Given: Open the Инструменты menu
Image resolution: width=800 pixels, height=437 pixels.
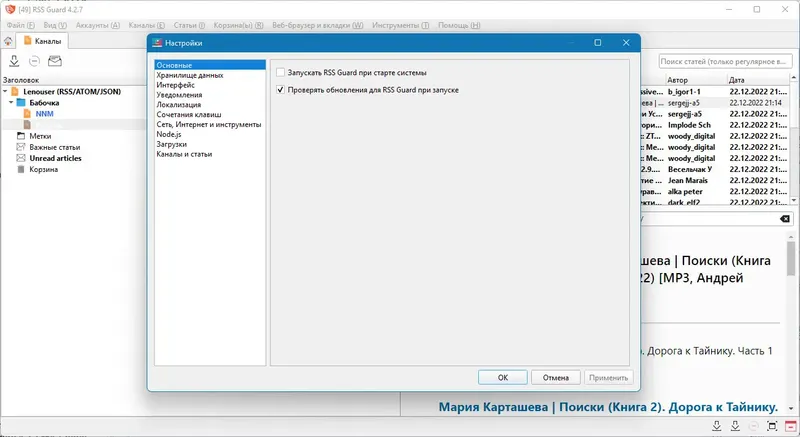Looking at the screenshot, I should 401,25.
